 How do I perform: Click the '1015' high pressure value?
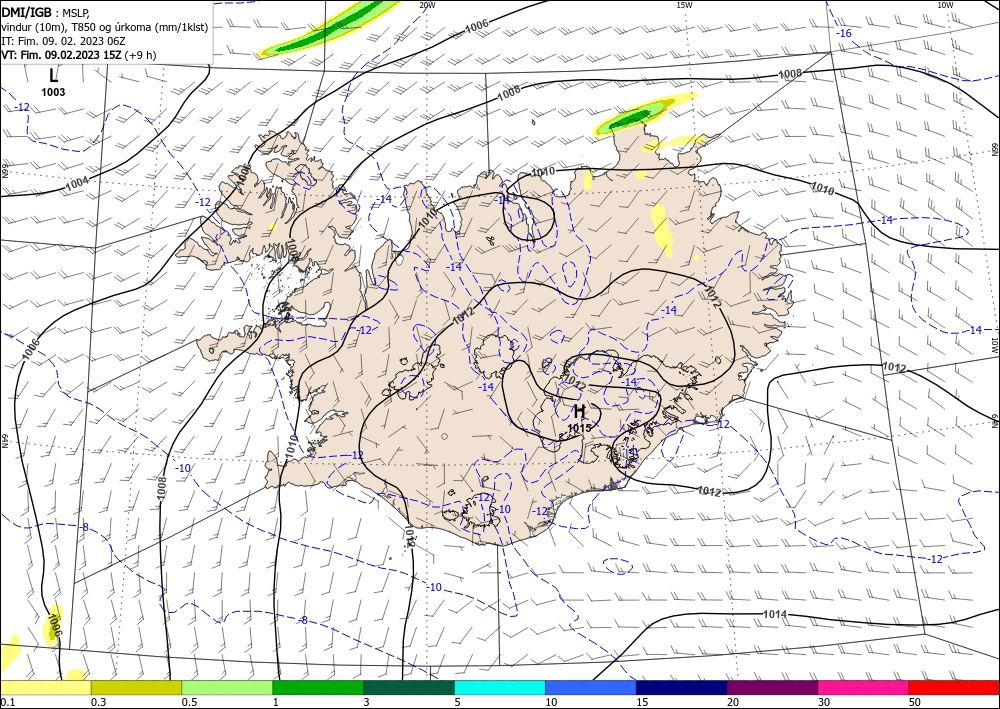click(579, 428)
